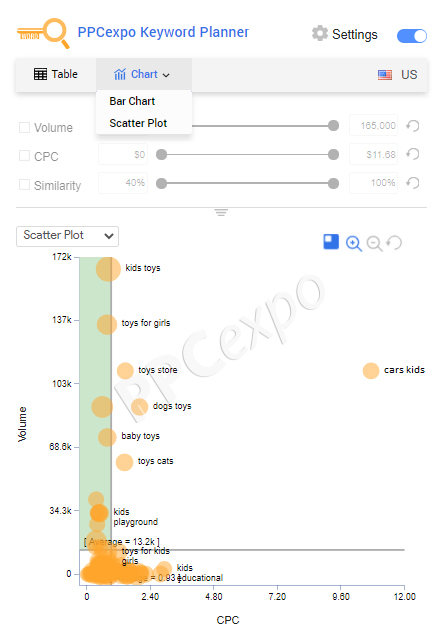This screenshot has height=642, width=439.
Task: Enable the Volume checkbox
Action: (24, 127)
